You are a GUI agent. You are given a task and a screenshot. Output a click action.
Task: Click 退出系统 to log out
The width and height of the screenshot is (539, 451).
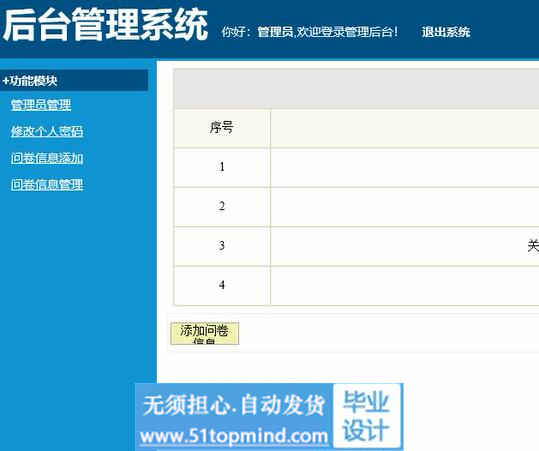click(x=446, y=32)
